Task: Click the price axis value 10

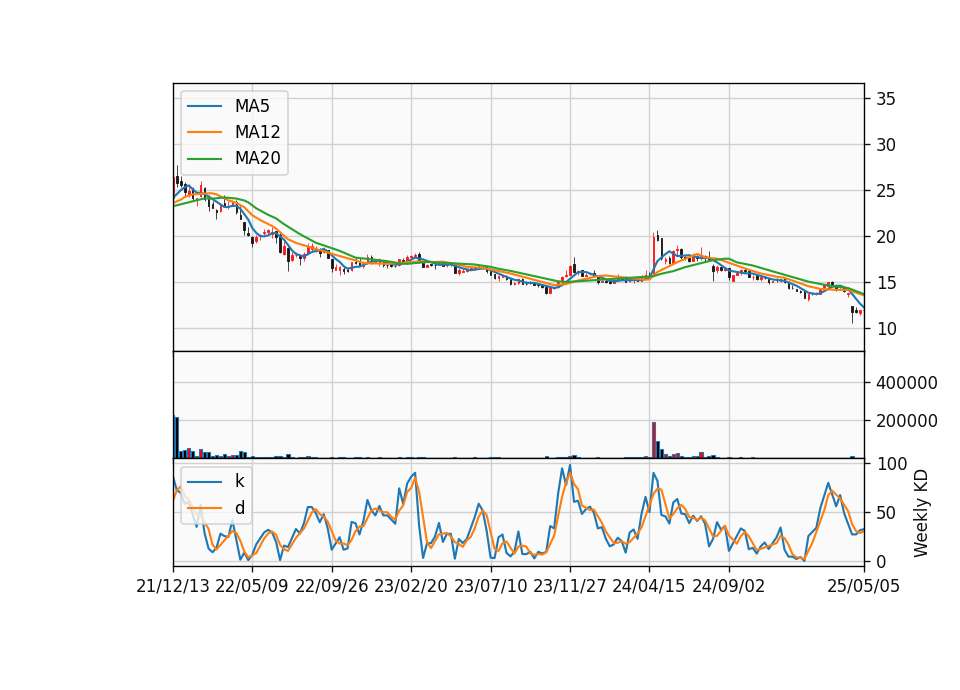Action: click(886, 329)
